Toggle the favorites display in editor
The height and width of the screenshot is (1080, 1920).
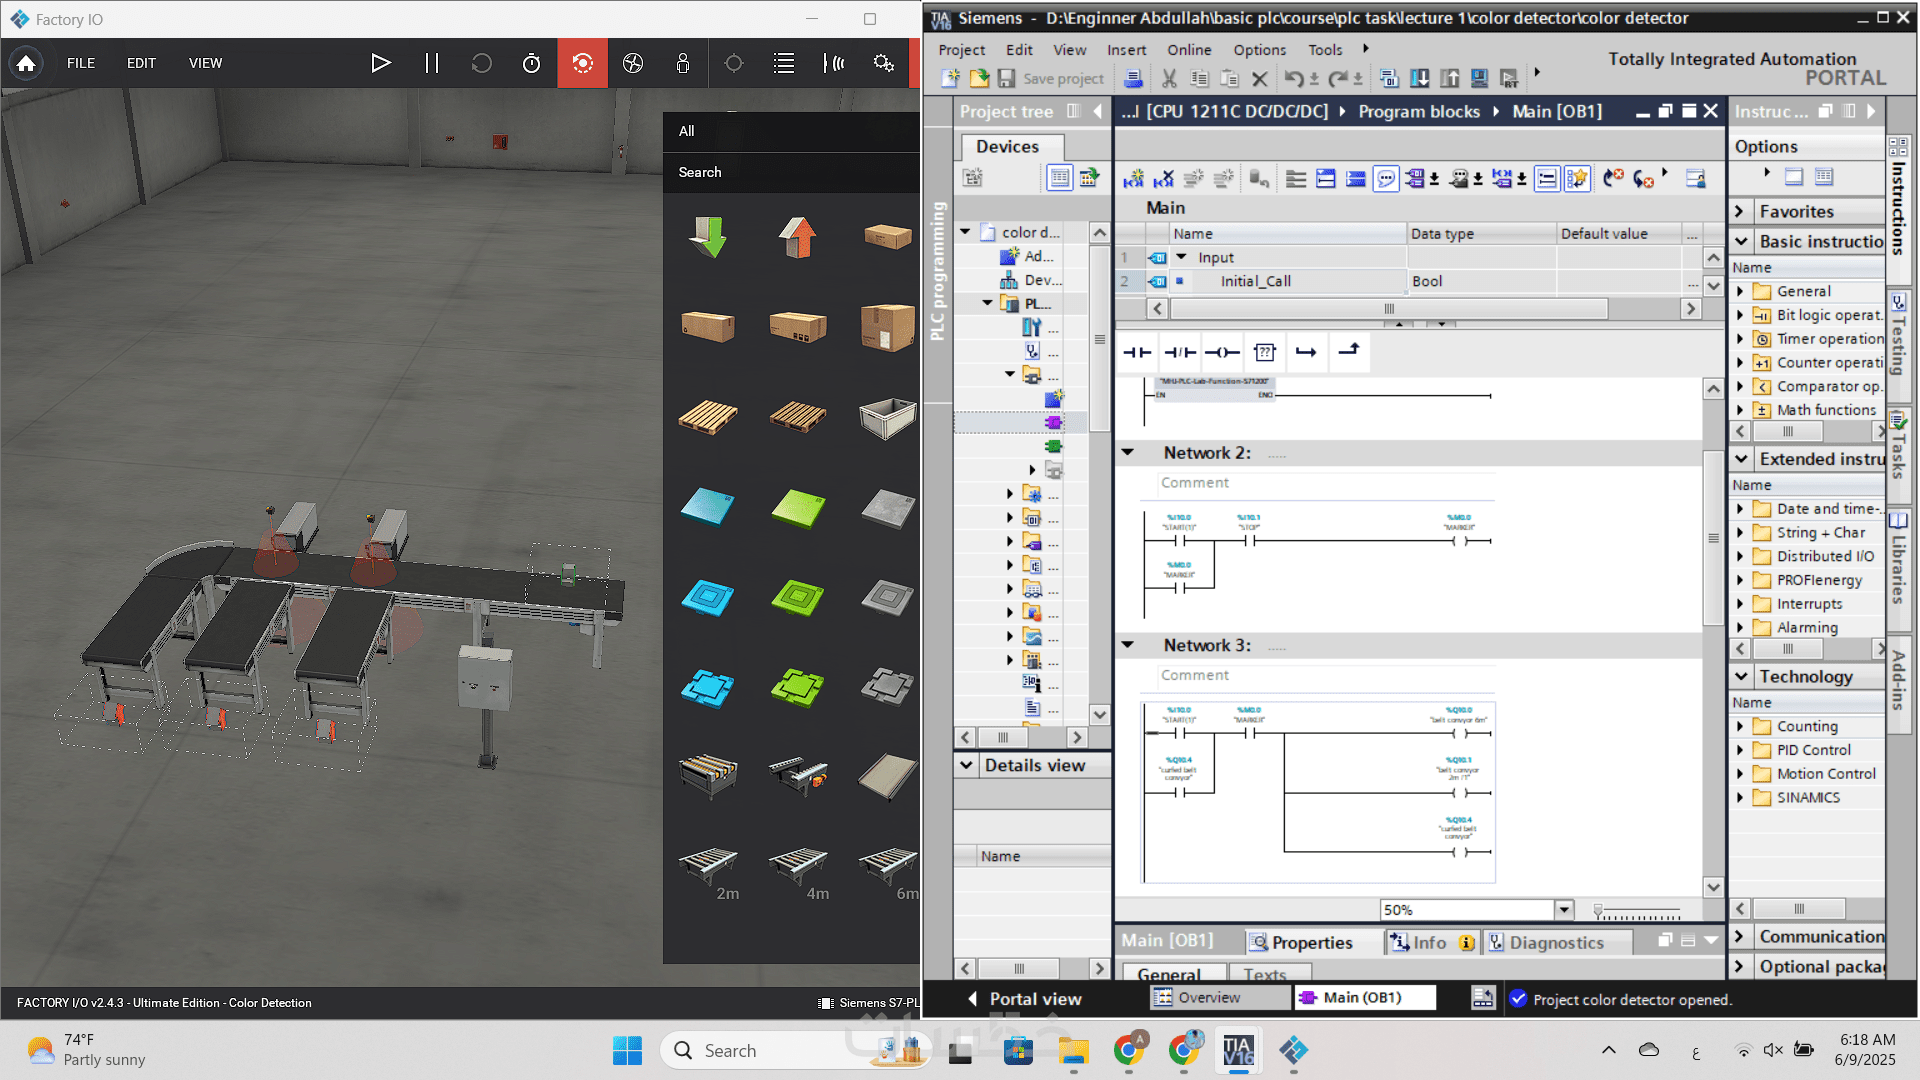coord(1577,179)
